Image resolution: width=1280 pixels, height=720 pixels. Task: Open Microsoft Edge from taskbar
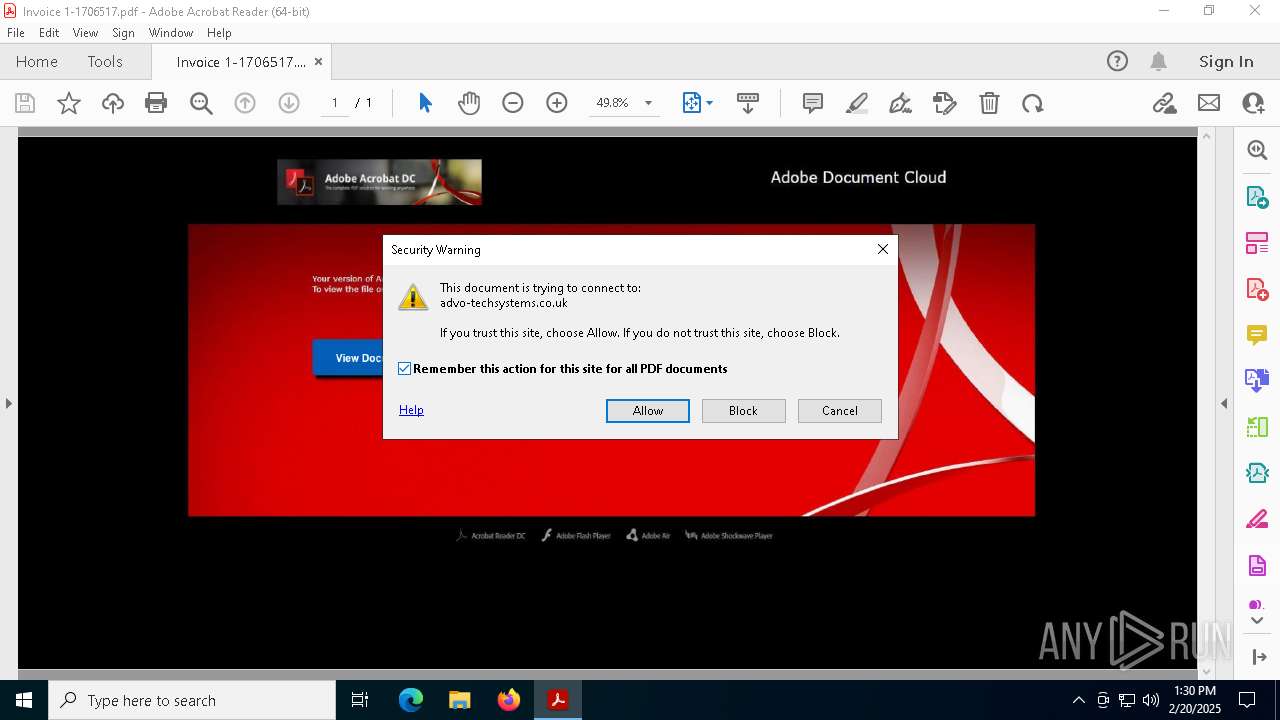click(411, 700)
